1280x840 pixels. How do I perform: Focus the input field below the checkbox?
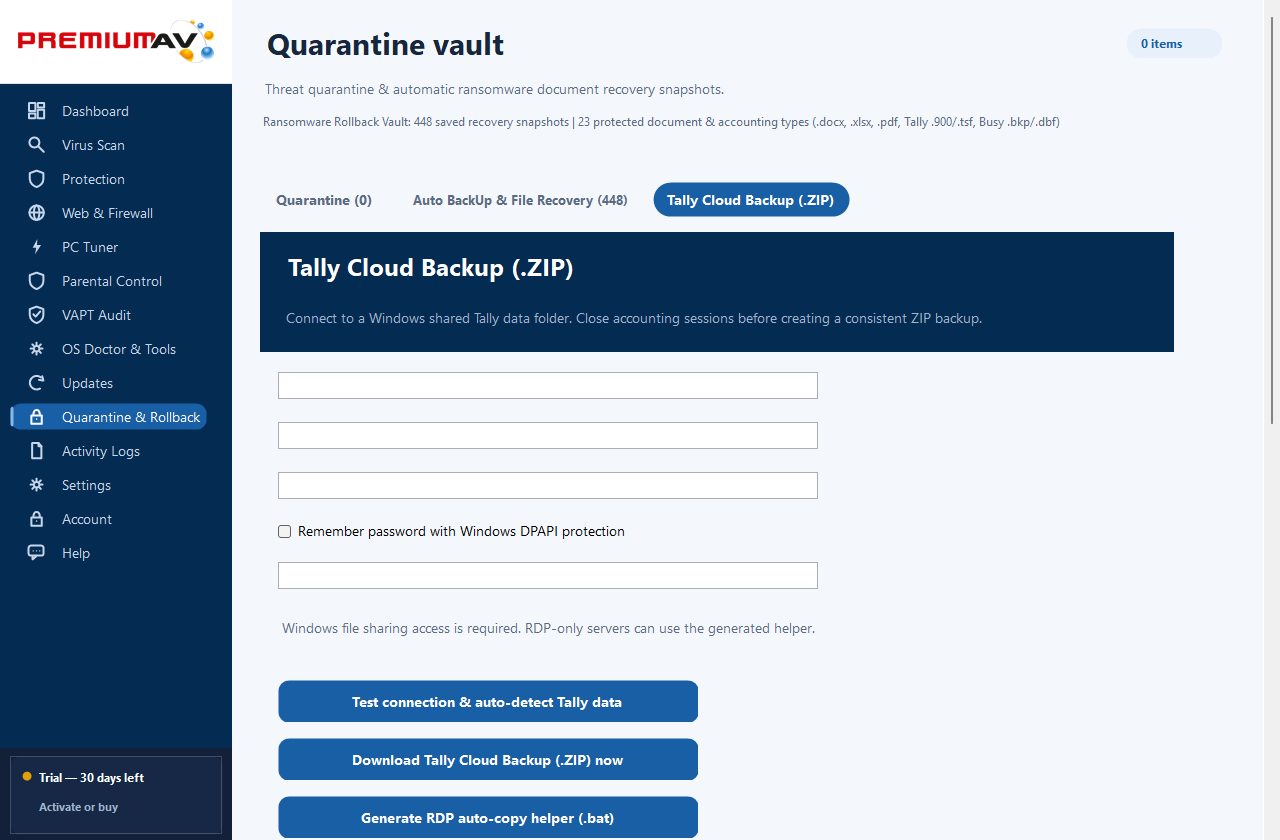click(548, 575)
